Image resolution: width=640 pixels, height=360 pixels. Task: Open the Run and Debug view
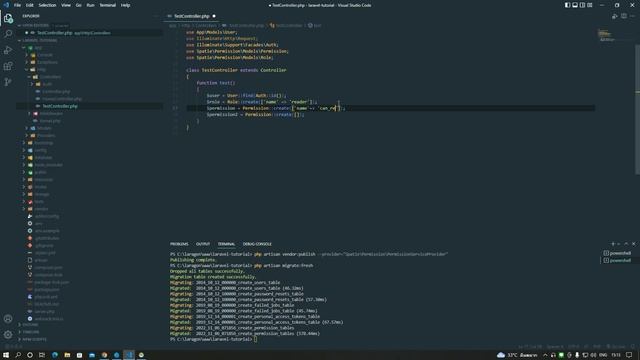pos(8,50)
